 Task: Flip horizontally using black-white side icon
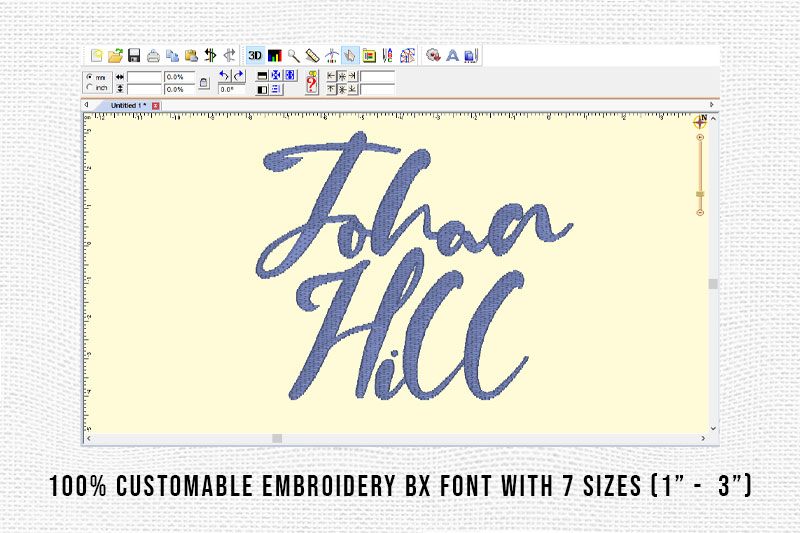[x=262, y=89]
